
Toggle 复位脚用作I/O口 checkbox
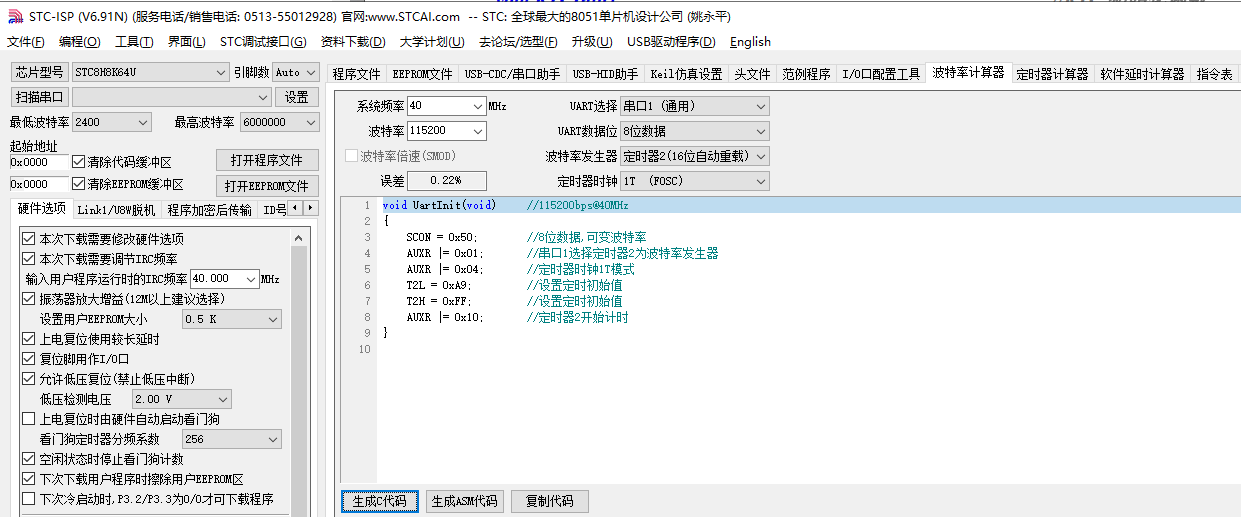(x=28, y=359)
